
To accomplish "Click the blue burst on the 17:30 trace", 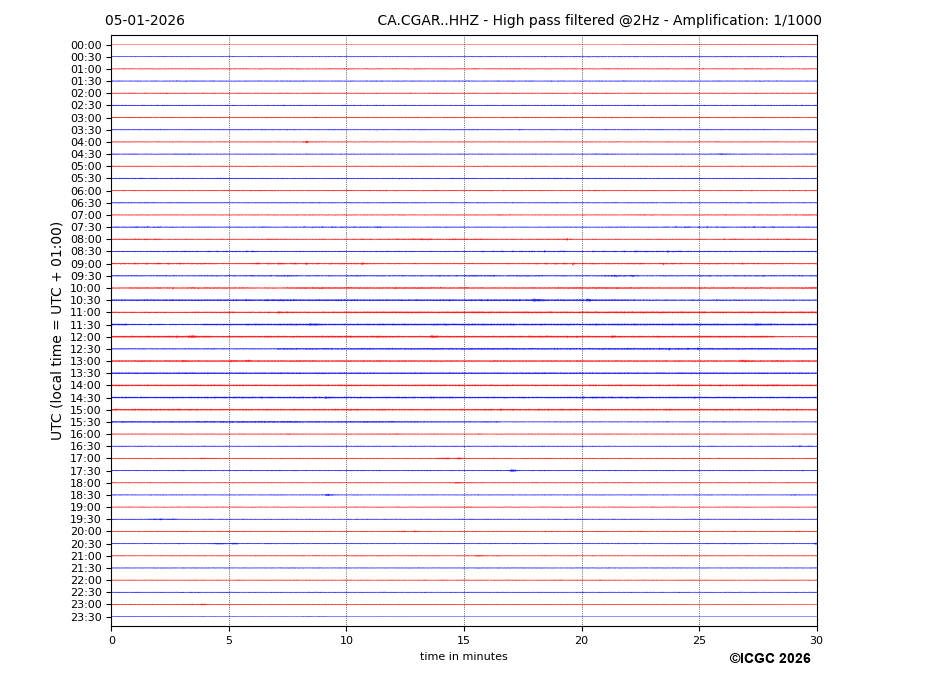I will click(x=512, y=470).
